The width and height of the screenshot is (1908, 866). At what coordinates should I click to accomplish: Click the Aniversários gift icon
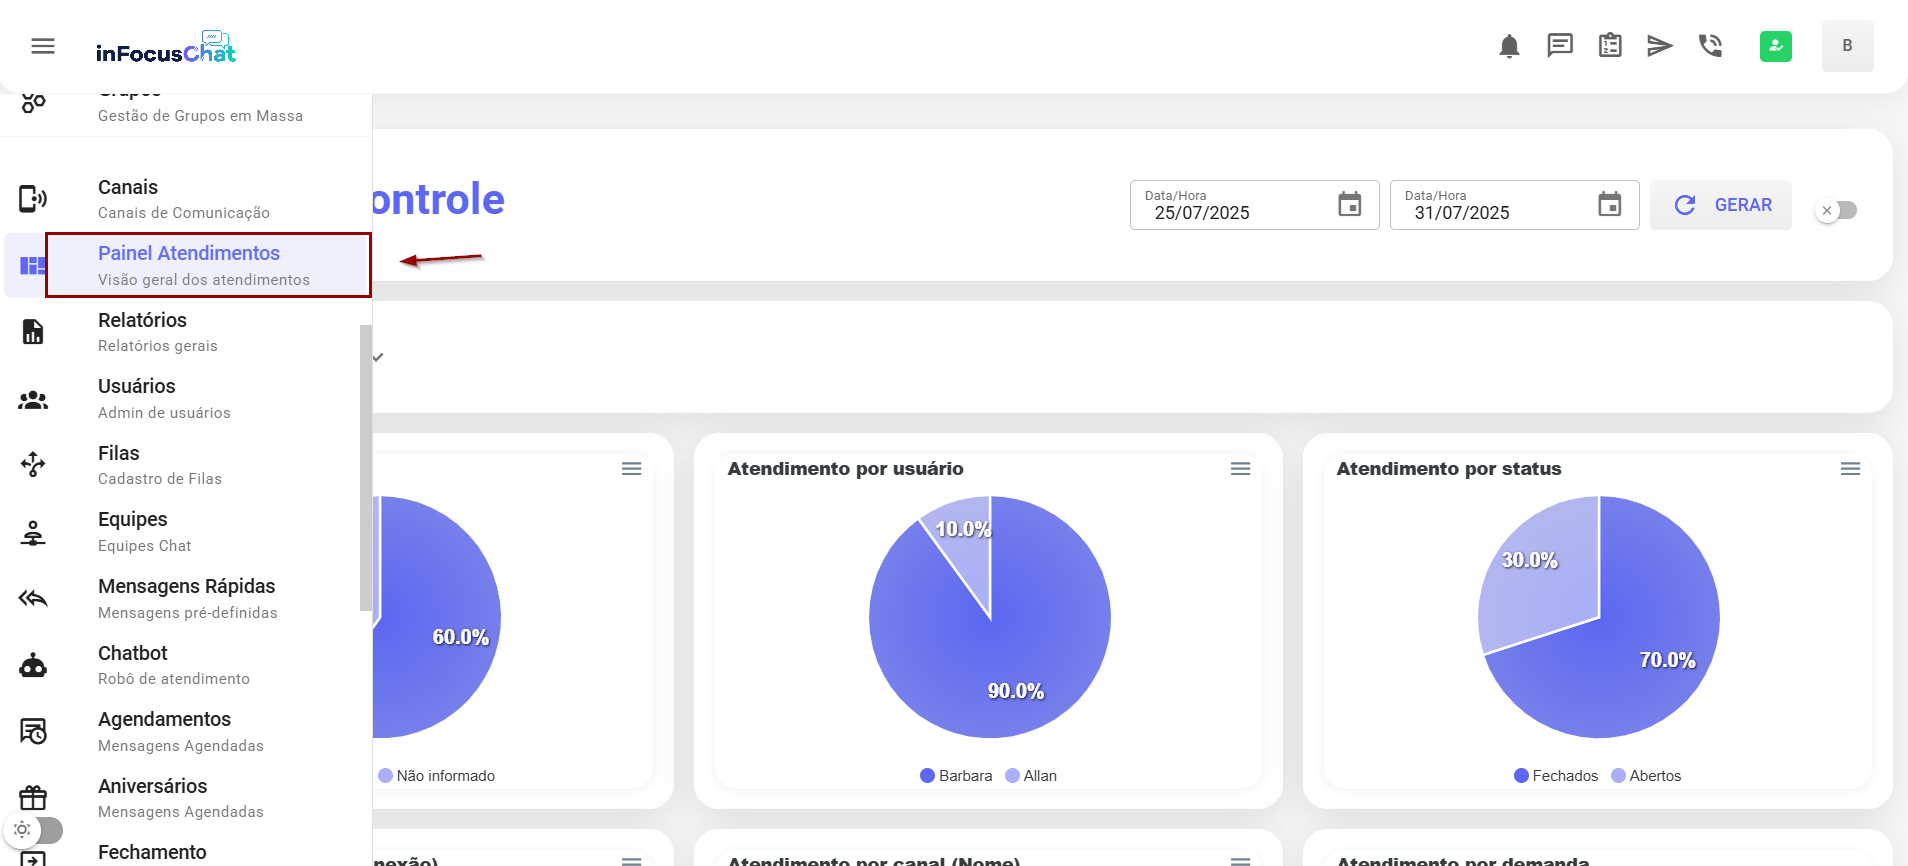click(x=33, y=798)
